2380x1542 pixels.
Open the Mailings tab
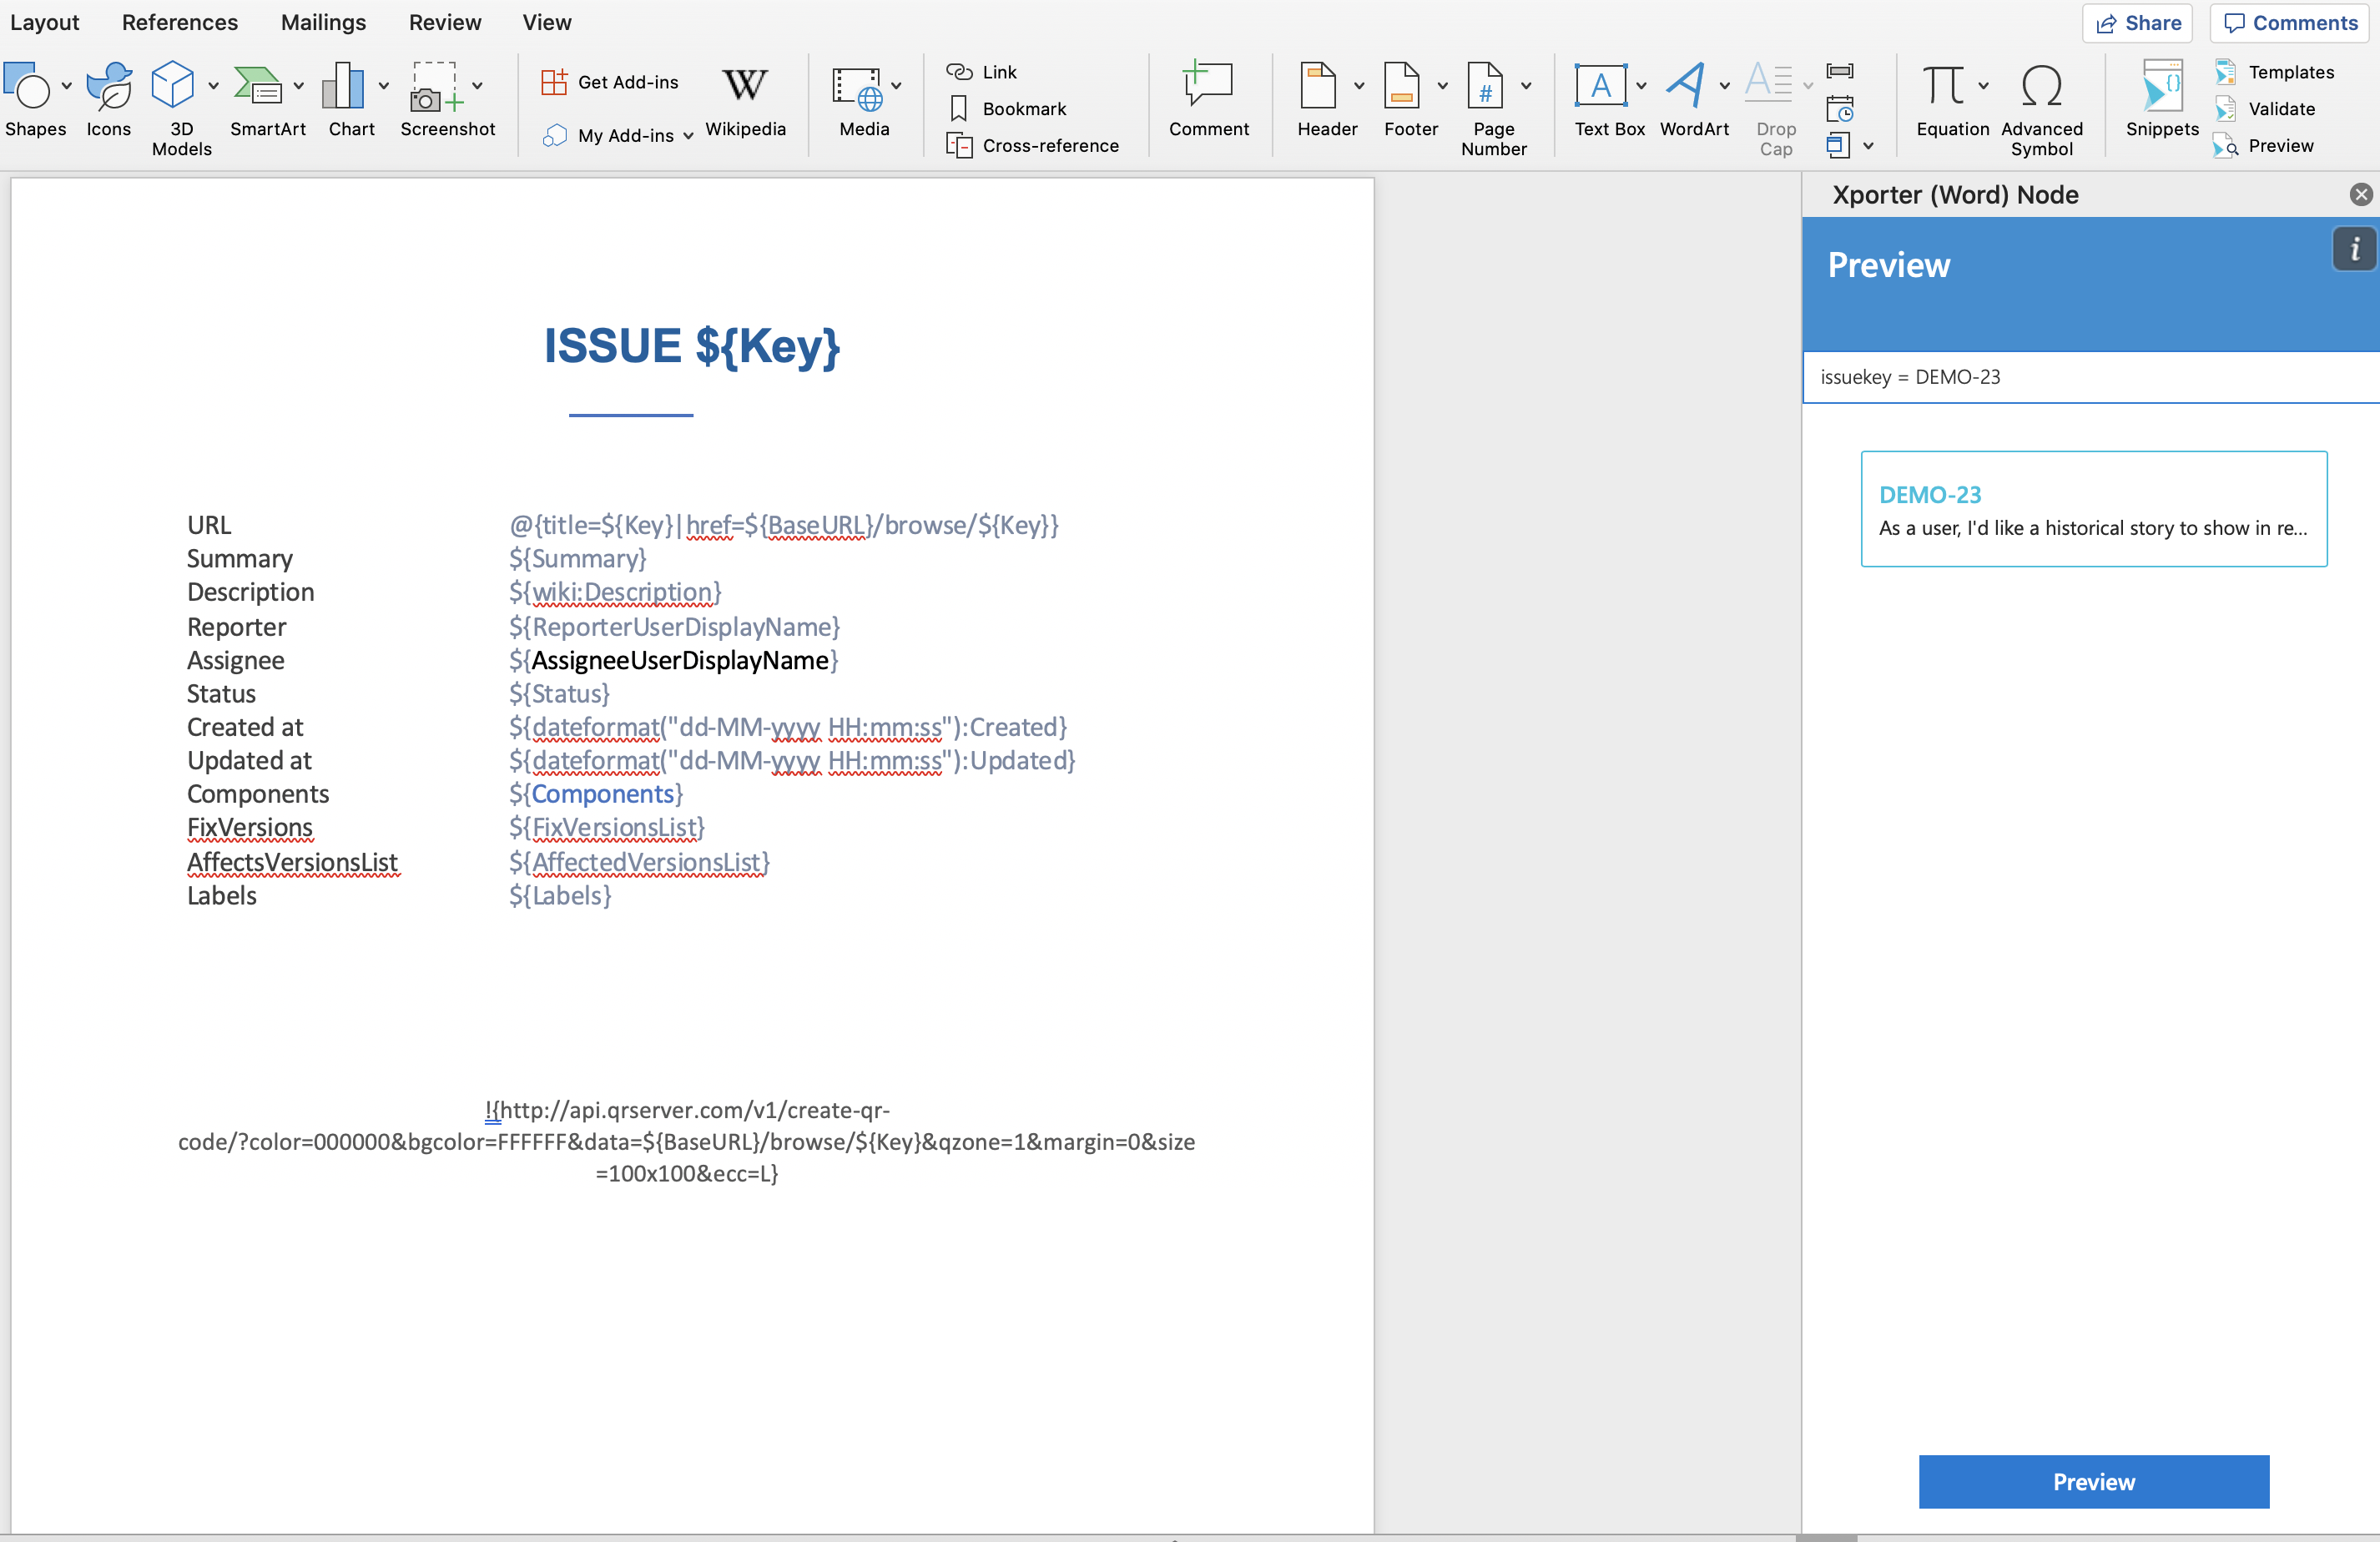(x=323, y=22)
